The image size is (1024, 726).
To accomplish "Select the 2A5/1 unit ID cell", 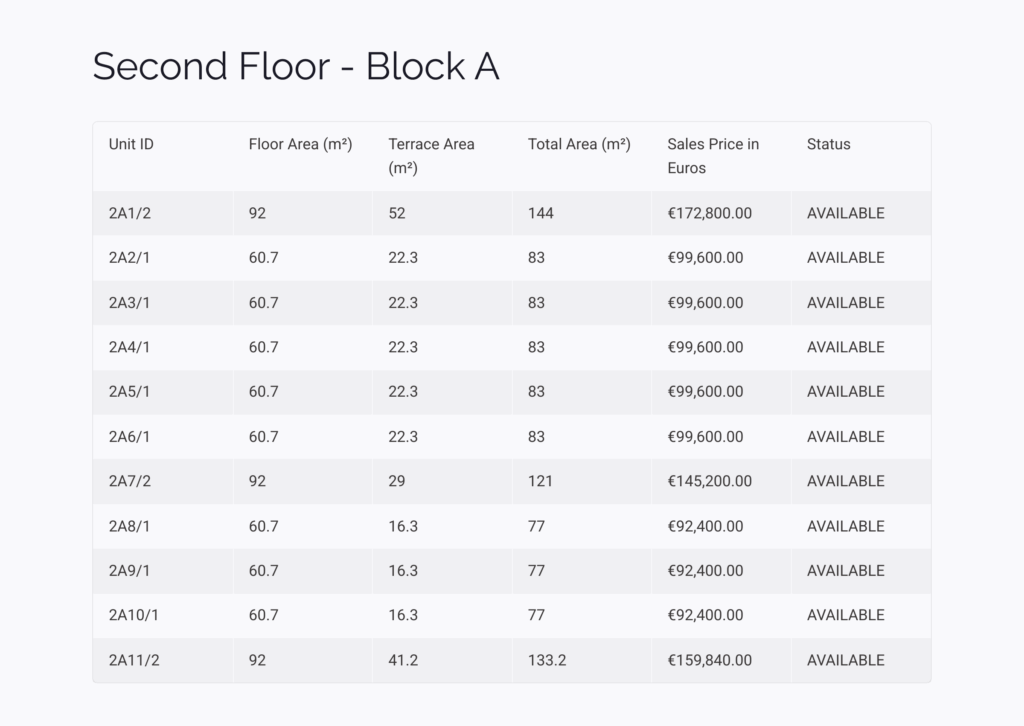I will pos(129,392).
